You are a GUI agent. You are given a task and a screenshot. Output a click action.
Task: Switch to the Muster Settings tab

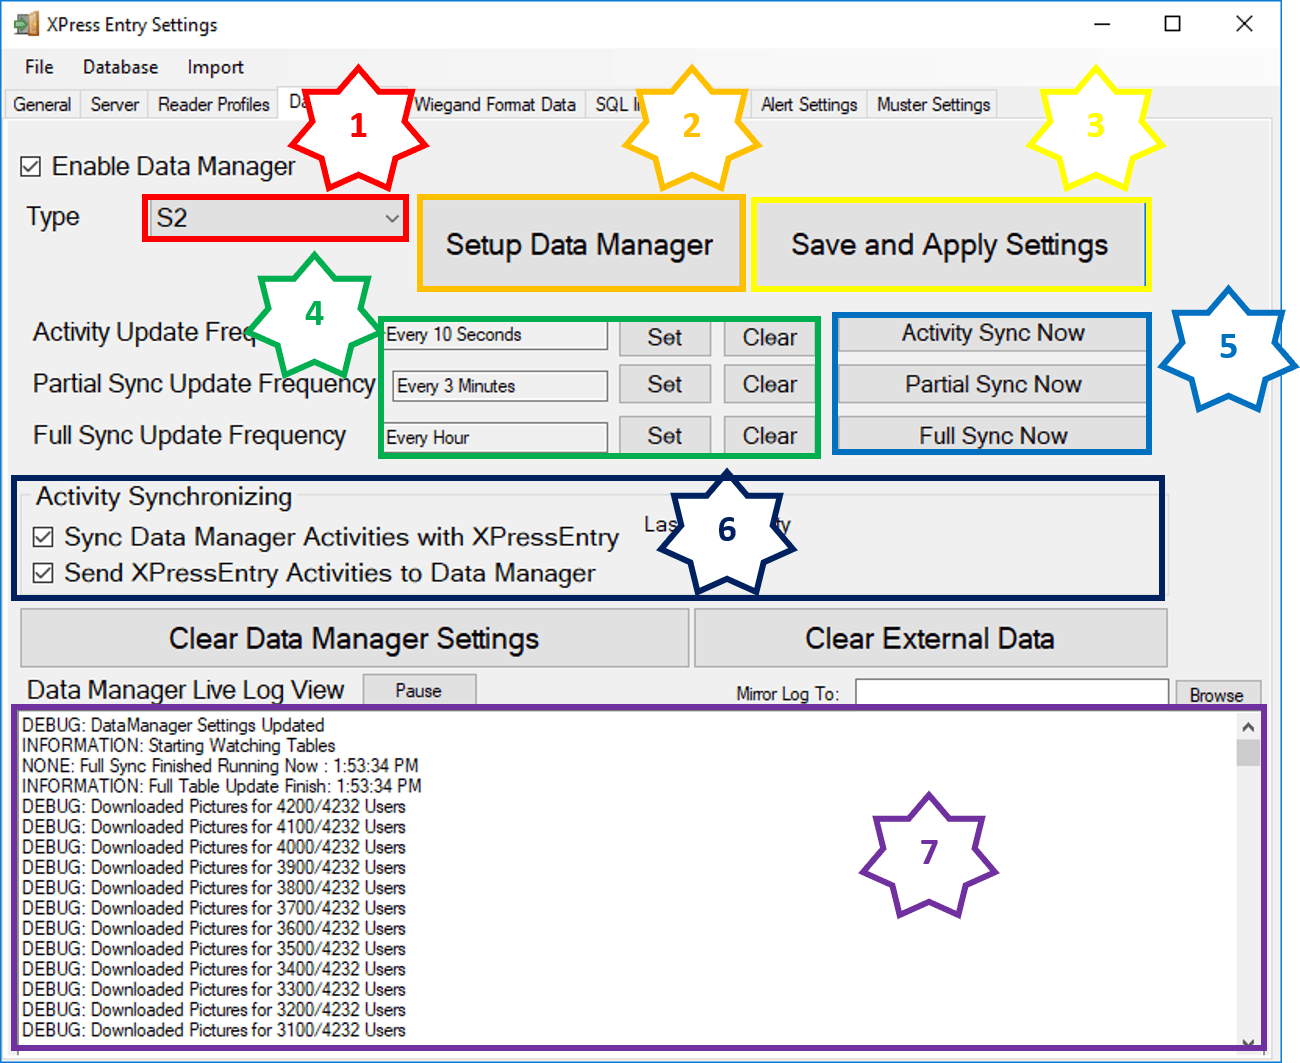933,104
